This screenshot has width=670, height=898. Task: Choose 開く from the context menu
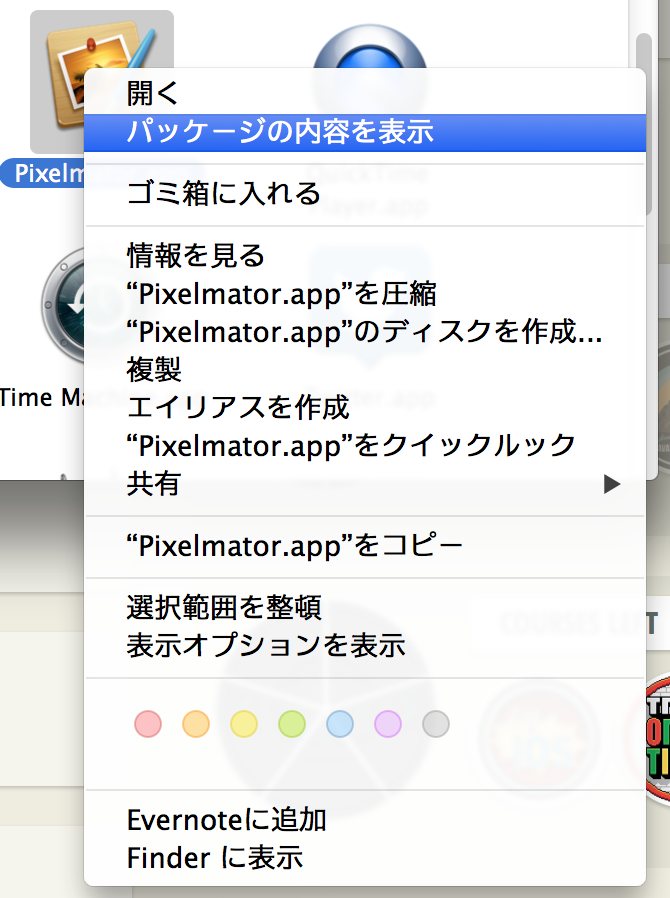(x=365, y=93)
